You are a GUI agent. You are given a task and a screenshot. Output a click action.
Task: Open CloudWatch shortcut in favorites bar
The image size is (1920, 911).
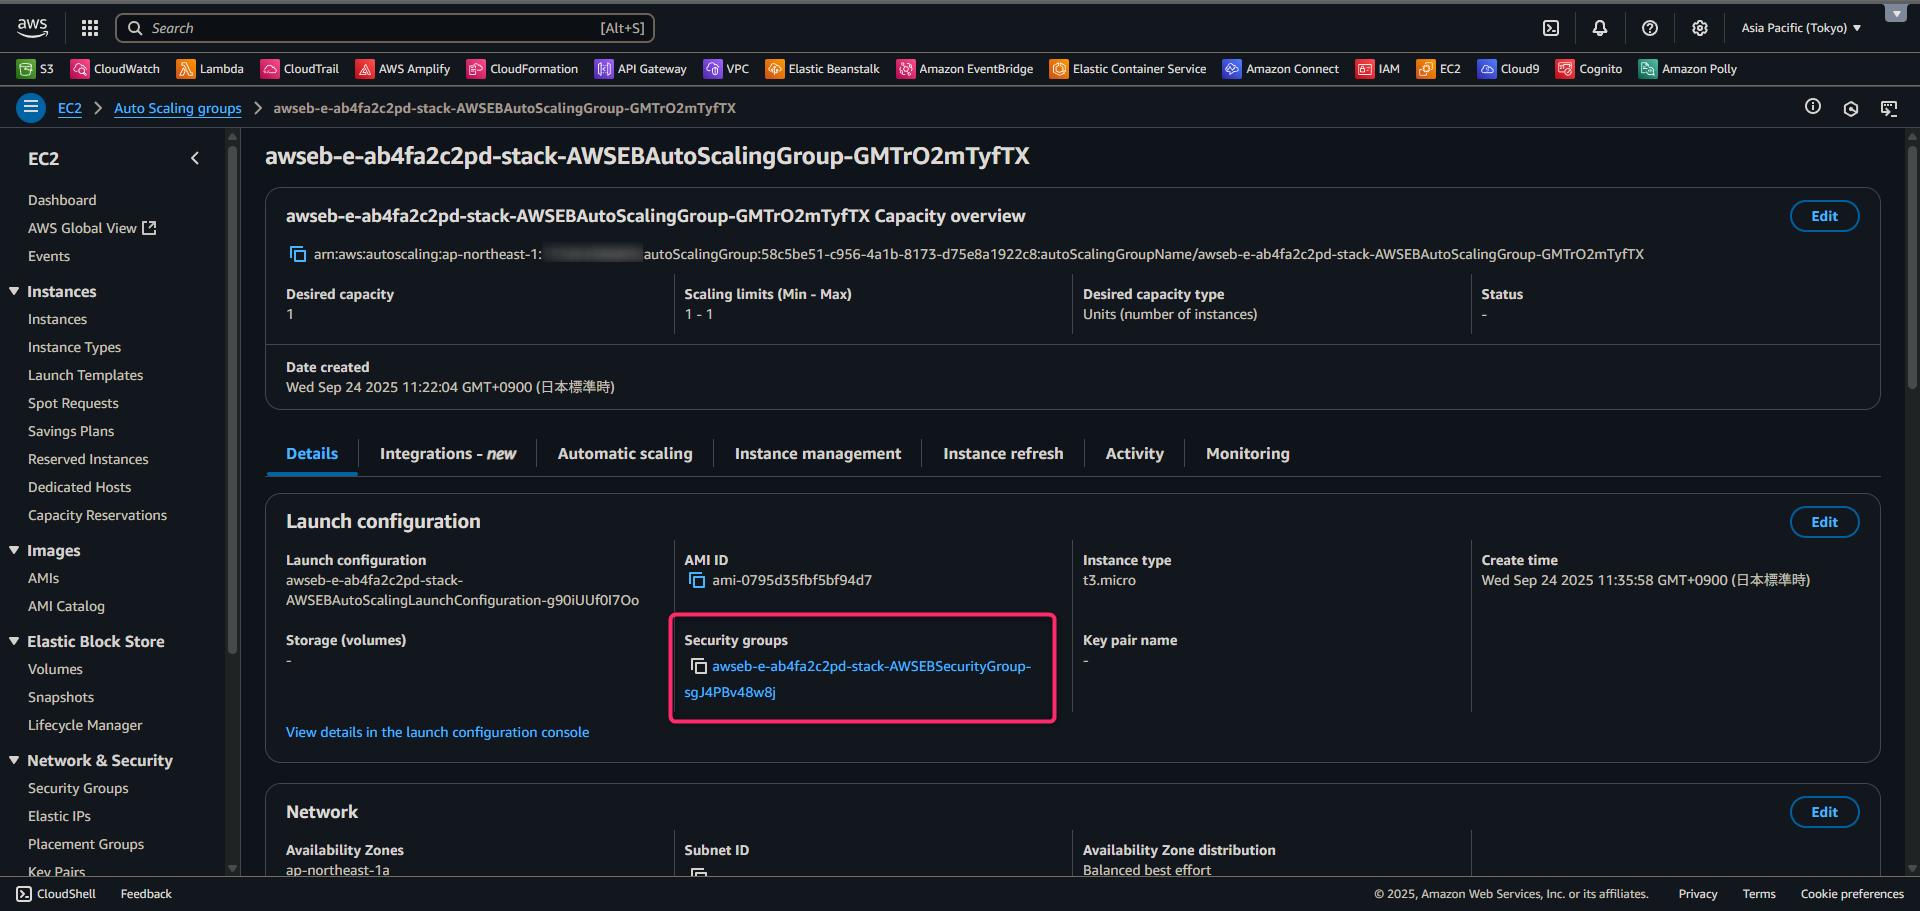[115, 69]
